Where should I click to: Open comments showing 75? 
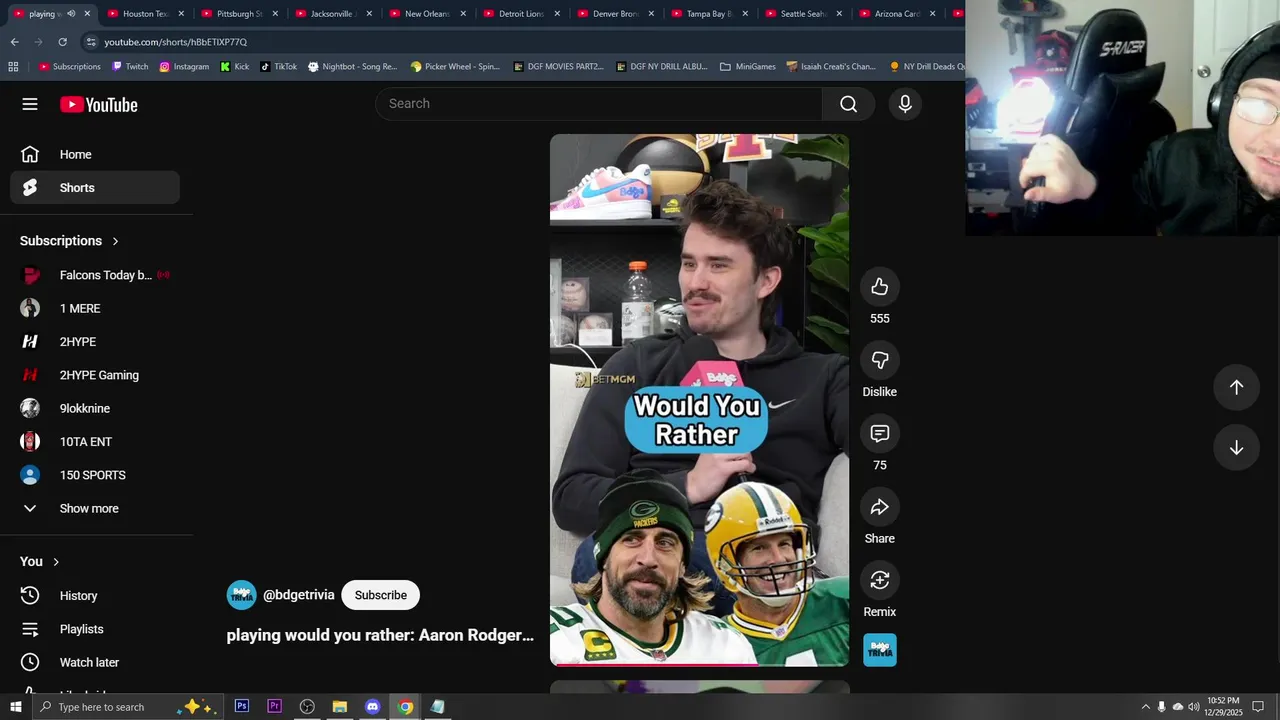[880, 433]
